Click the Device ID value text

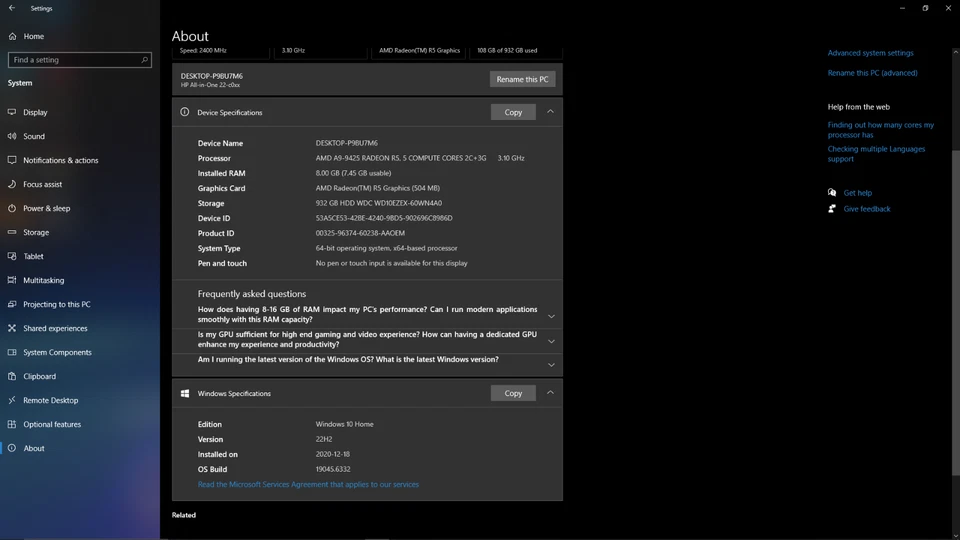point(384,218)
